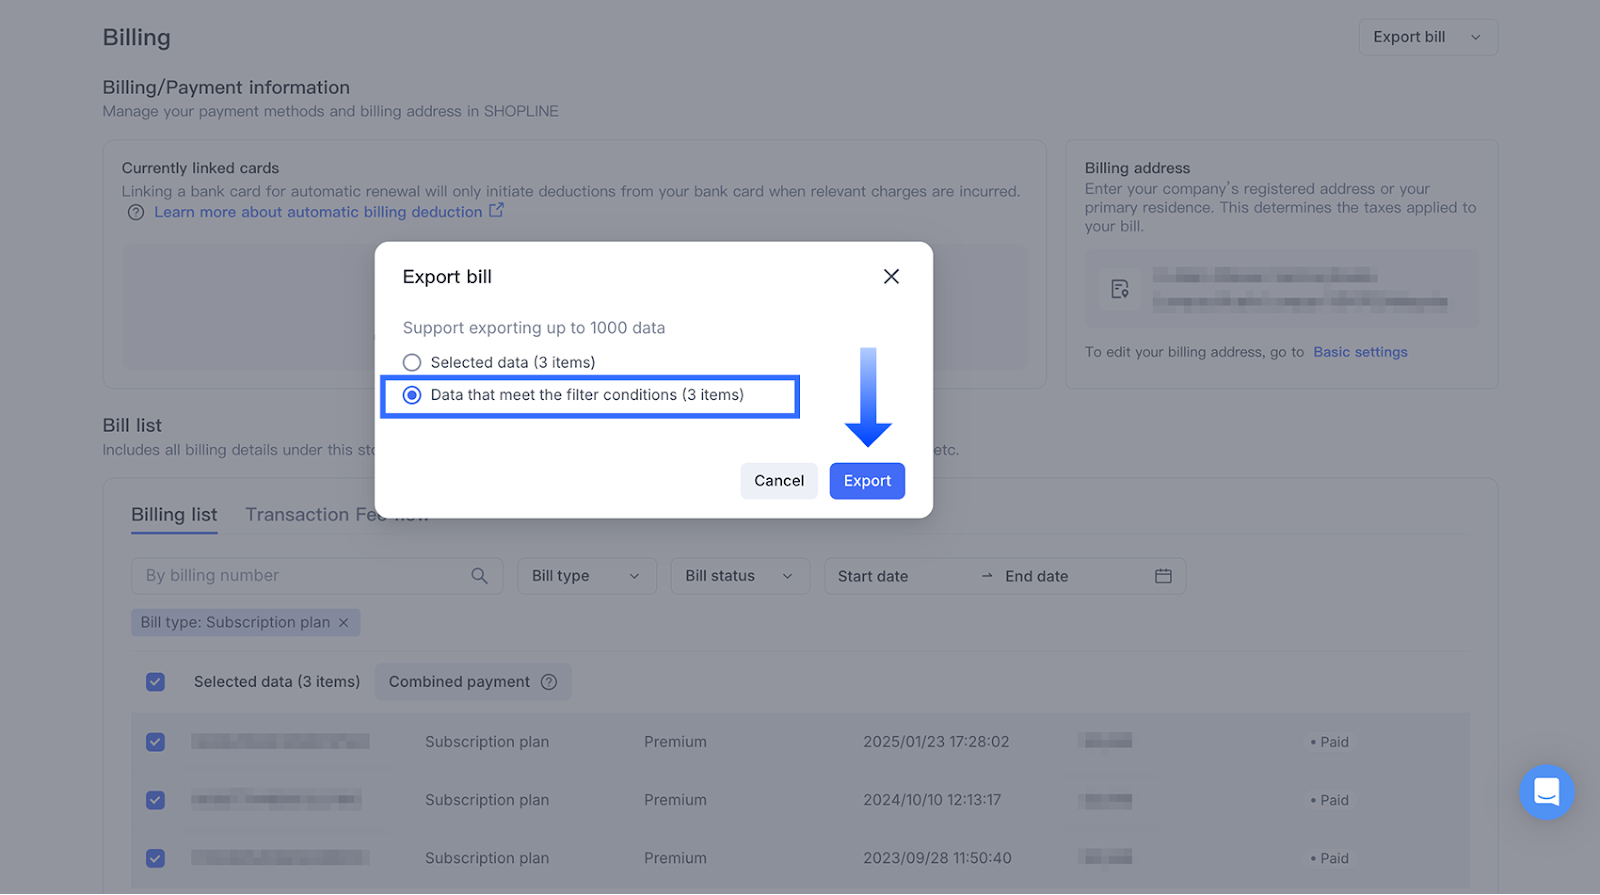
Task: Click the billing address document icon
Action: coord(1120,289)
